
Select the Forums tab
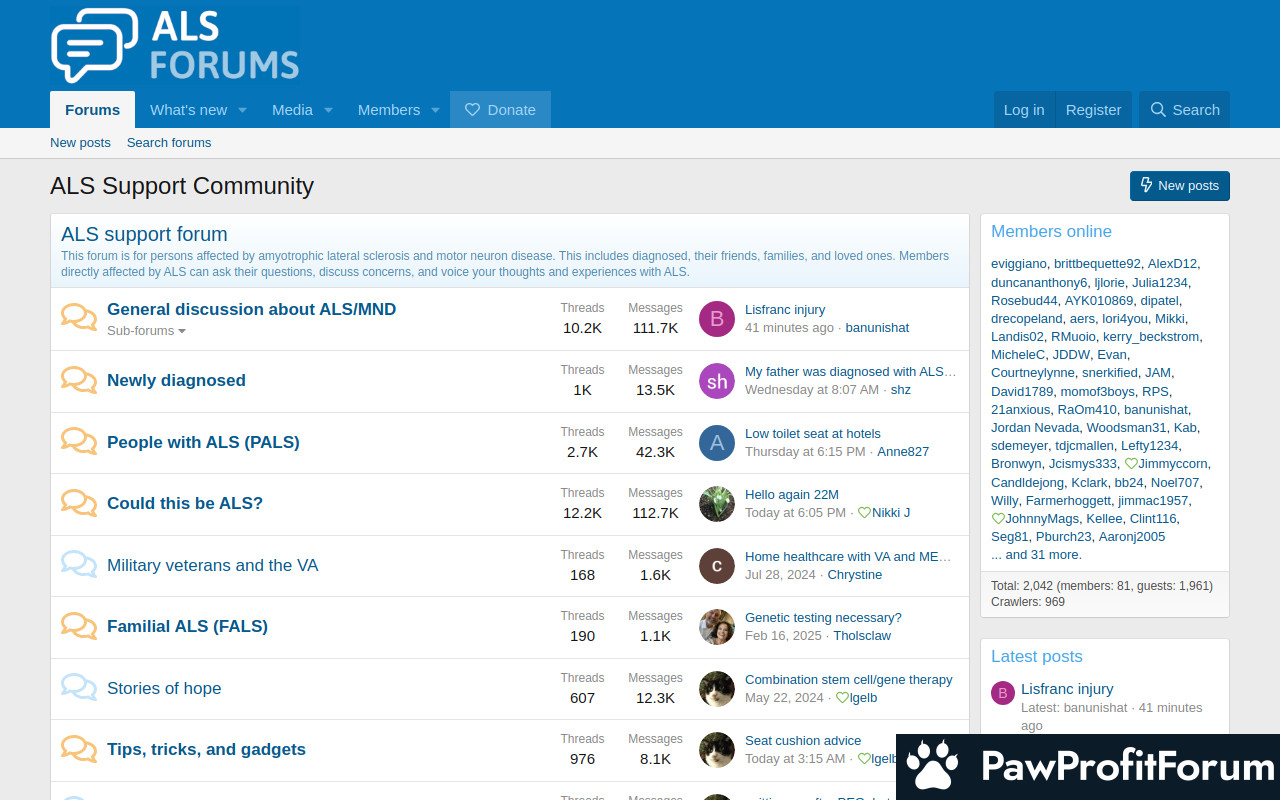tap(93, 110)
